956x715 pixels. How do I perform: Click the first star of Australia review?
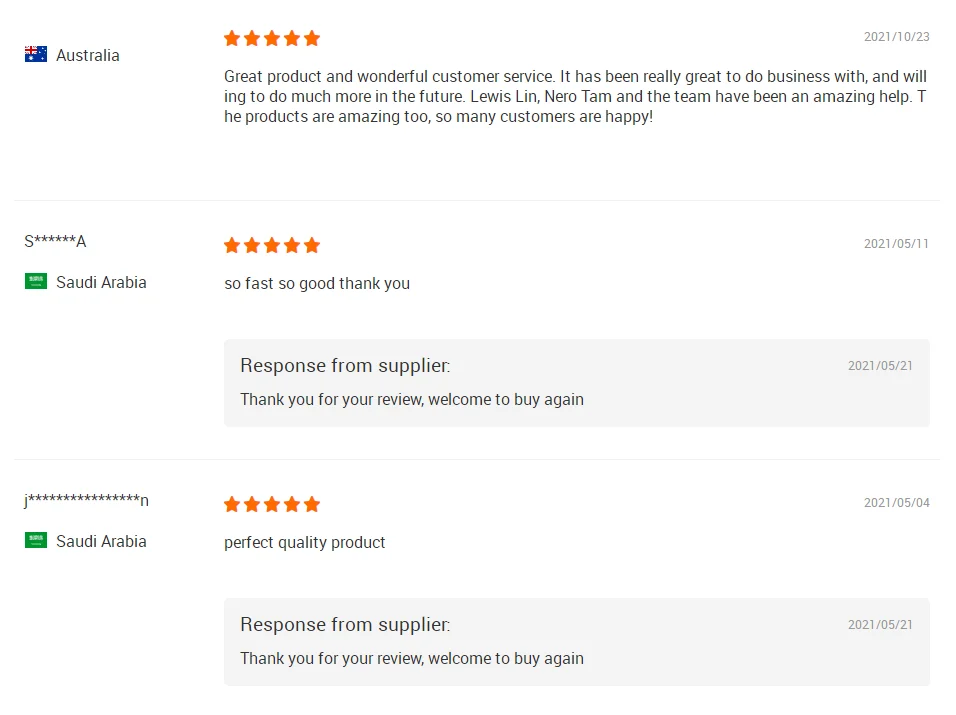pyautogui.click(x=232, y=38)
